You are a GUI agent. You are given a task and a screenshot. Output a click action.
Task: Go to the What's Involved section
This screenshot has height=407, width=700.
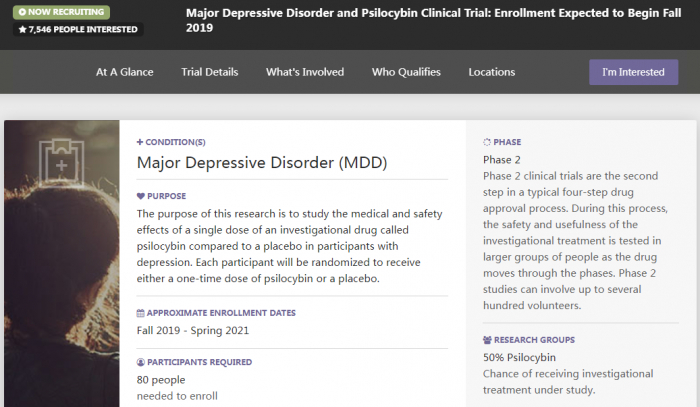[305, 72]
